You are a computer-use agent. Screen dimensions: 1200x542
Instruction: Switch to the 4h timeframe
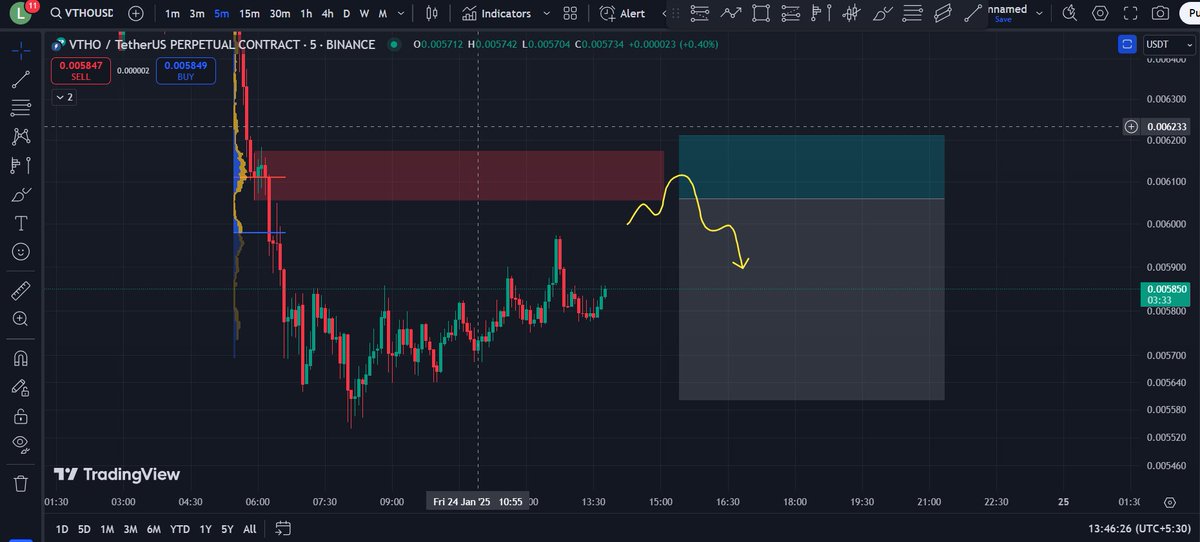[x=327, y=14]
